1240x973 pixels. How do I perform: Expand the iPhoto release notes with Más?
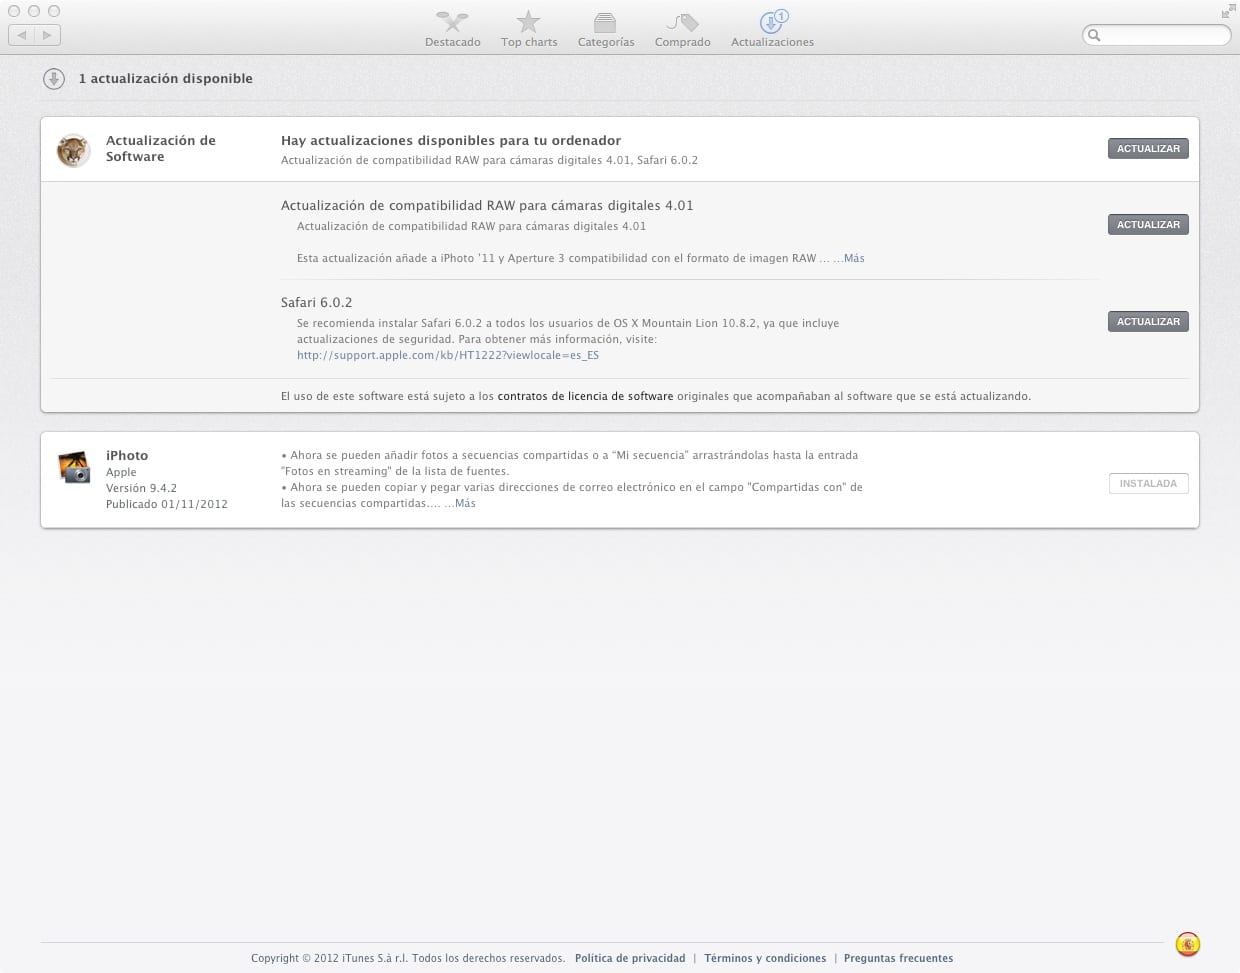coord(464,503)
